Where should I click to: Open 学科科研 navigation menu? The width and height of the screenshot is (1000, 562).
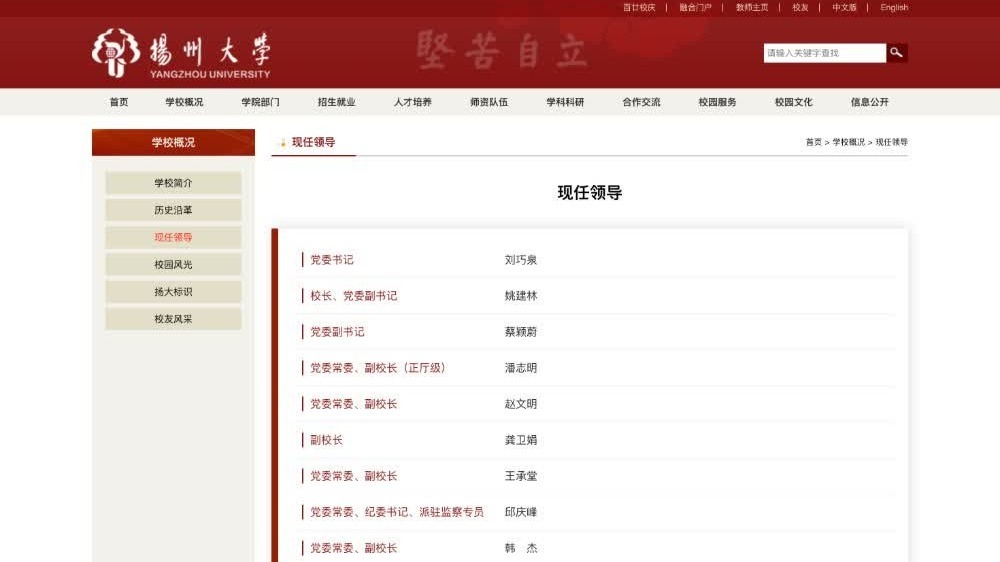(x=565, y=102)
